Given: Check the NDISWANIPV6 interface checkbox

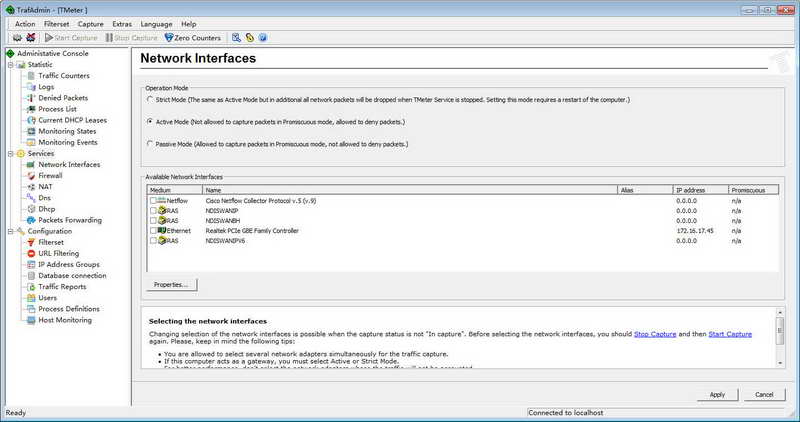Looking at the screenshot, I should click(x=153, y=241).
